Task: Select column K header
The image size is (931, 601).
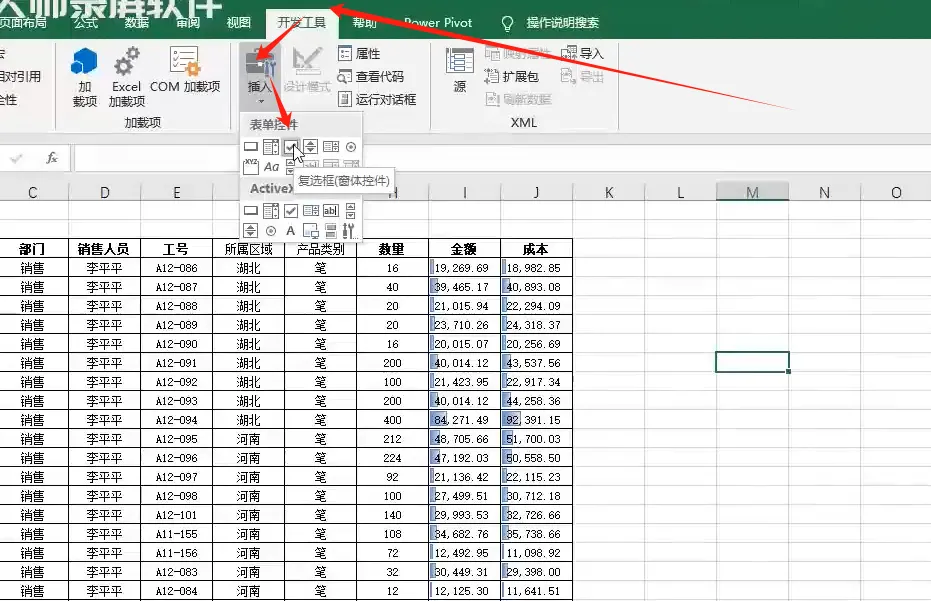Action: tap(609, 192)
